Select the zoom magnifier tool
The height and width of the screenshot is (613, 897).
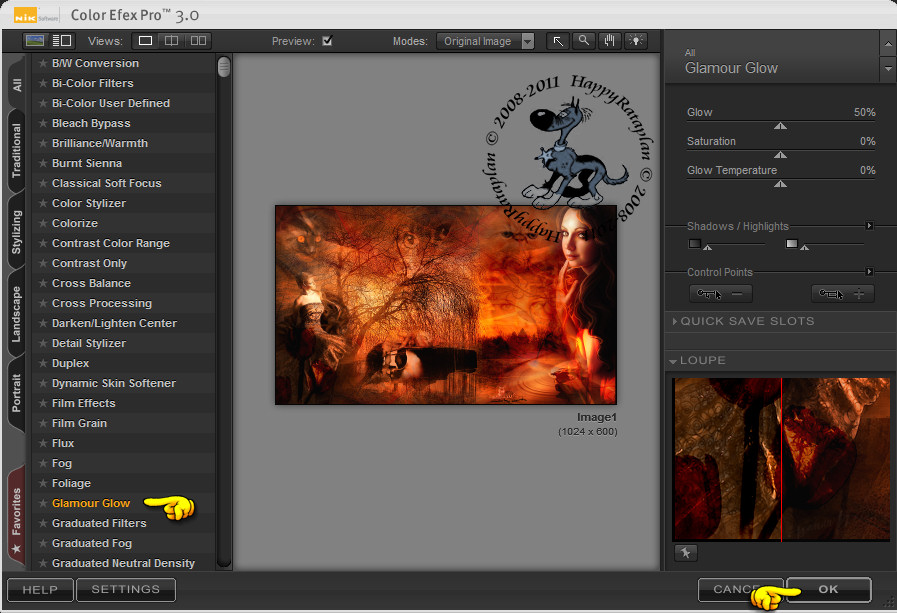click(x=584, y=41)
